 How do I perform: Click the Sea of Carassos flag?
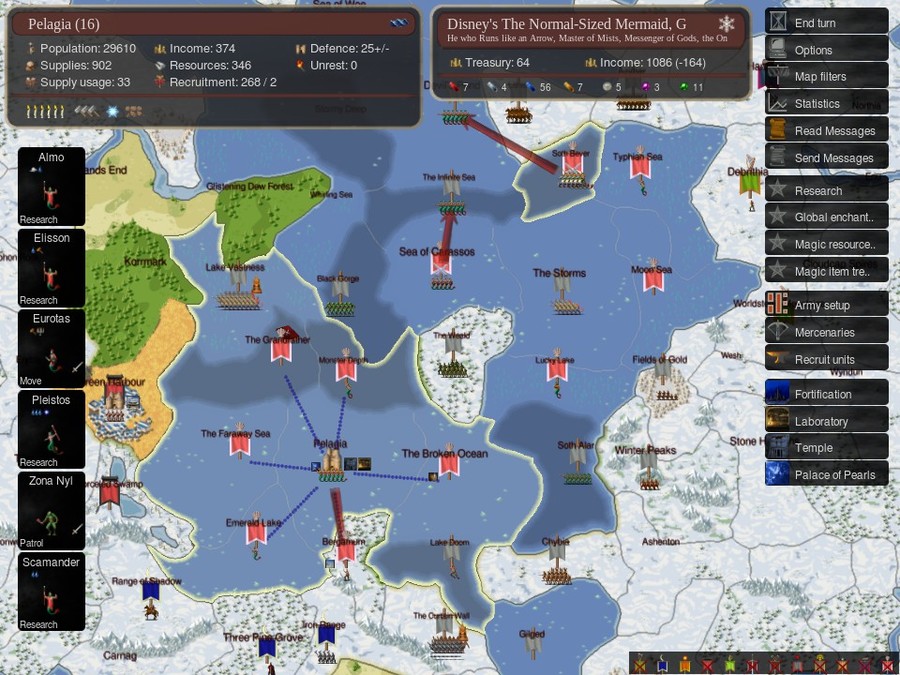coord(441,266)
